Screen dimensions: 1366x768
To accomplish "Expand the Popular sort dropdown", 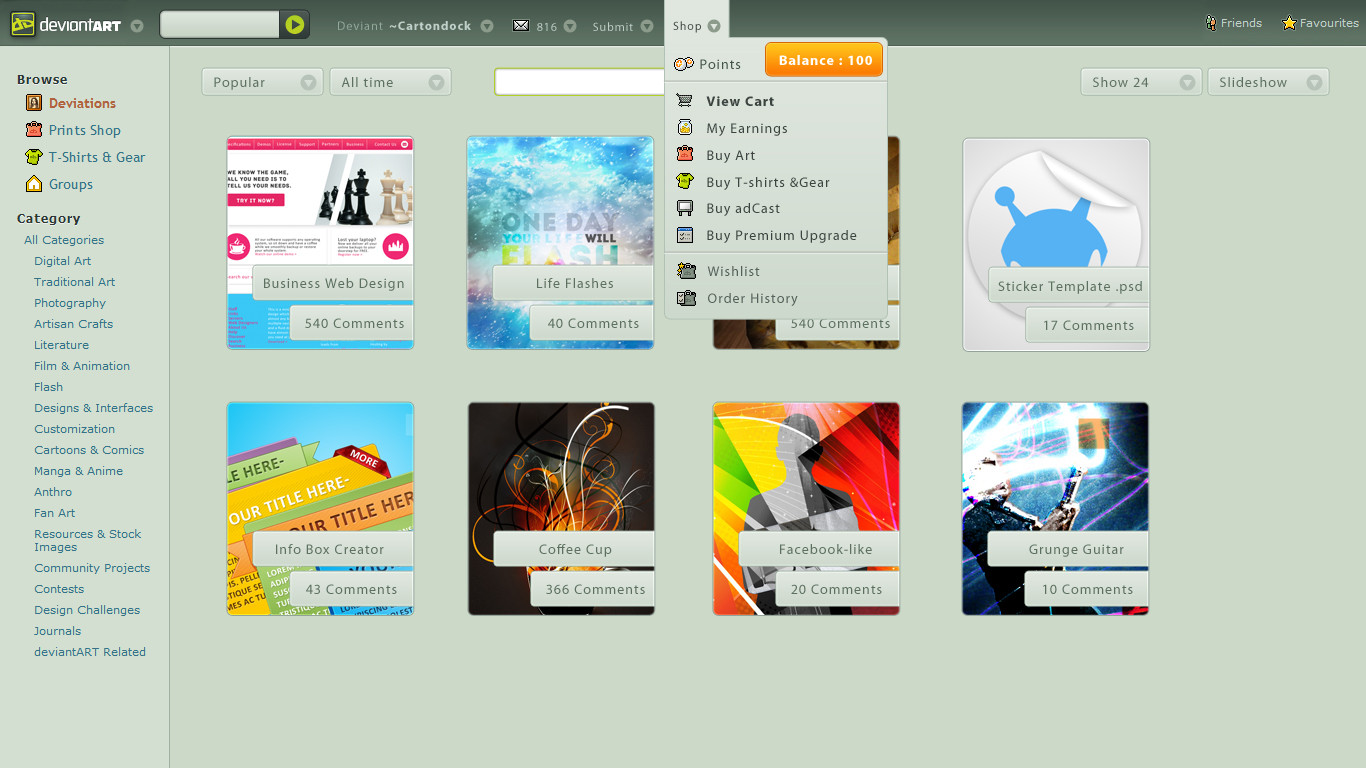I will [263, 82].
